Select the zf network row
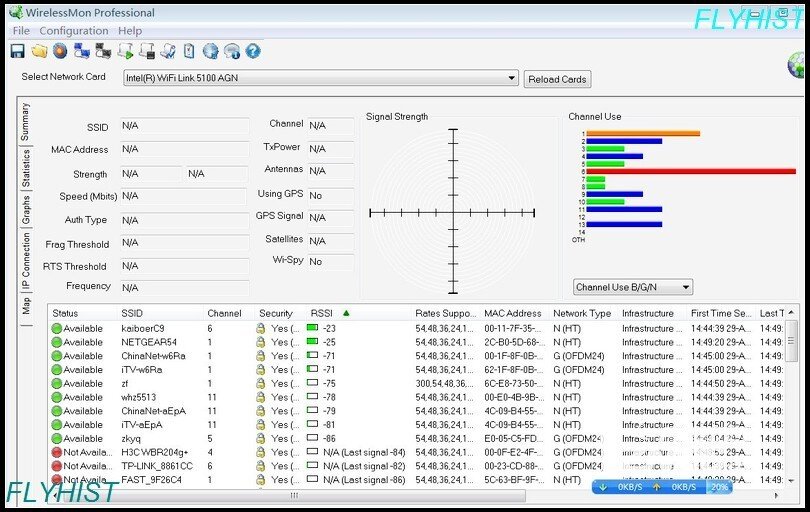This screenshot has height=512, width=810. click(417, 383)
